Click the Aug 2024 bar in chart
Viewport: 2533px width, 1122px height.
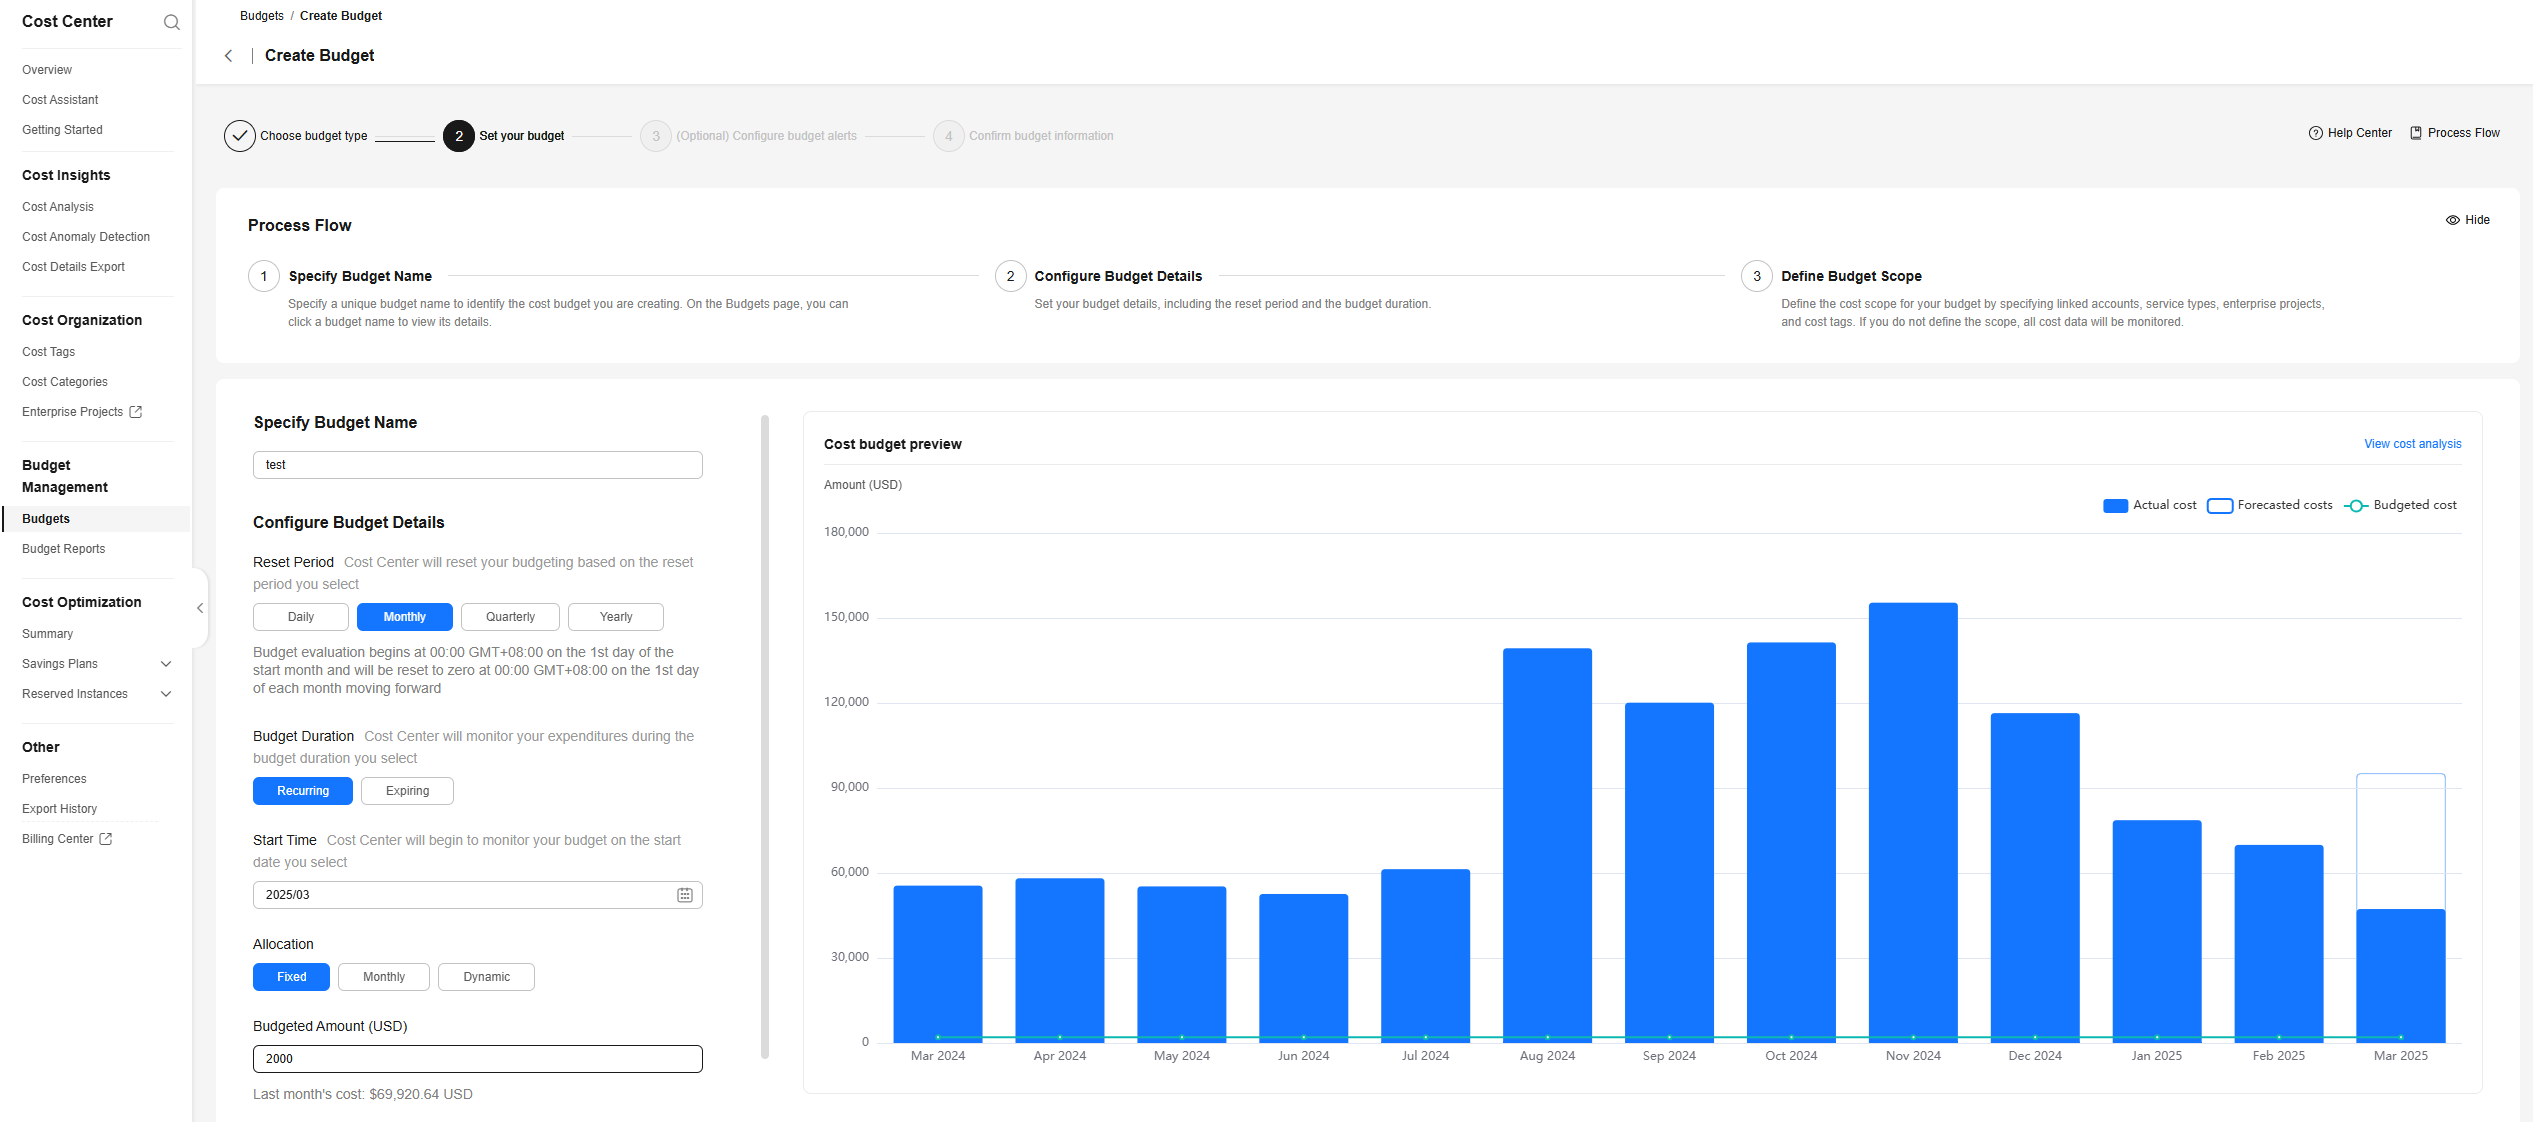1547,845
